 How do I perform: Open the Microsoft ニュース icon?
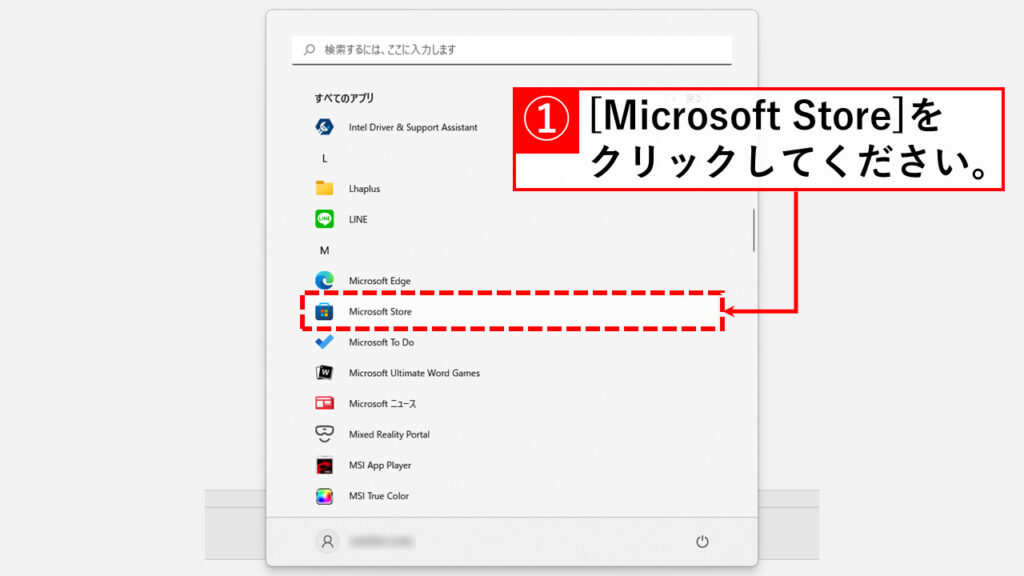tap(324, 404)
